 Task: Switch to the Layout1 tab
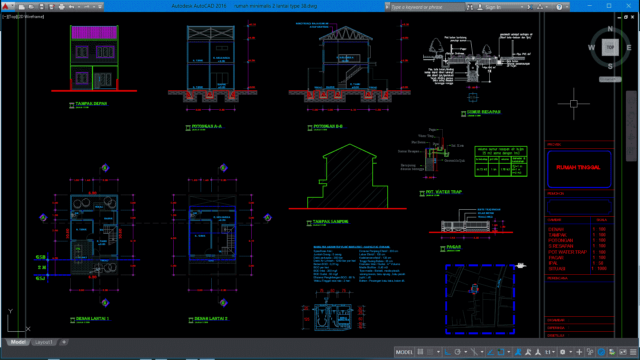click(x=44, y=342)
